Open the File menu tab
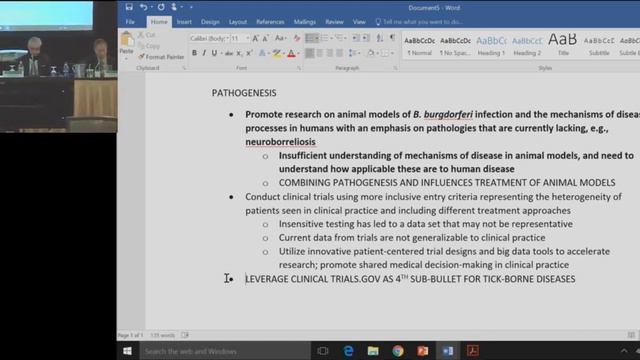This screenshot has height=360, width=640. (x=130, y=22)
